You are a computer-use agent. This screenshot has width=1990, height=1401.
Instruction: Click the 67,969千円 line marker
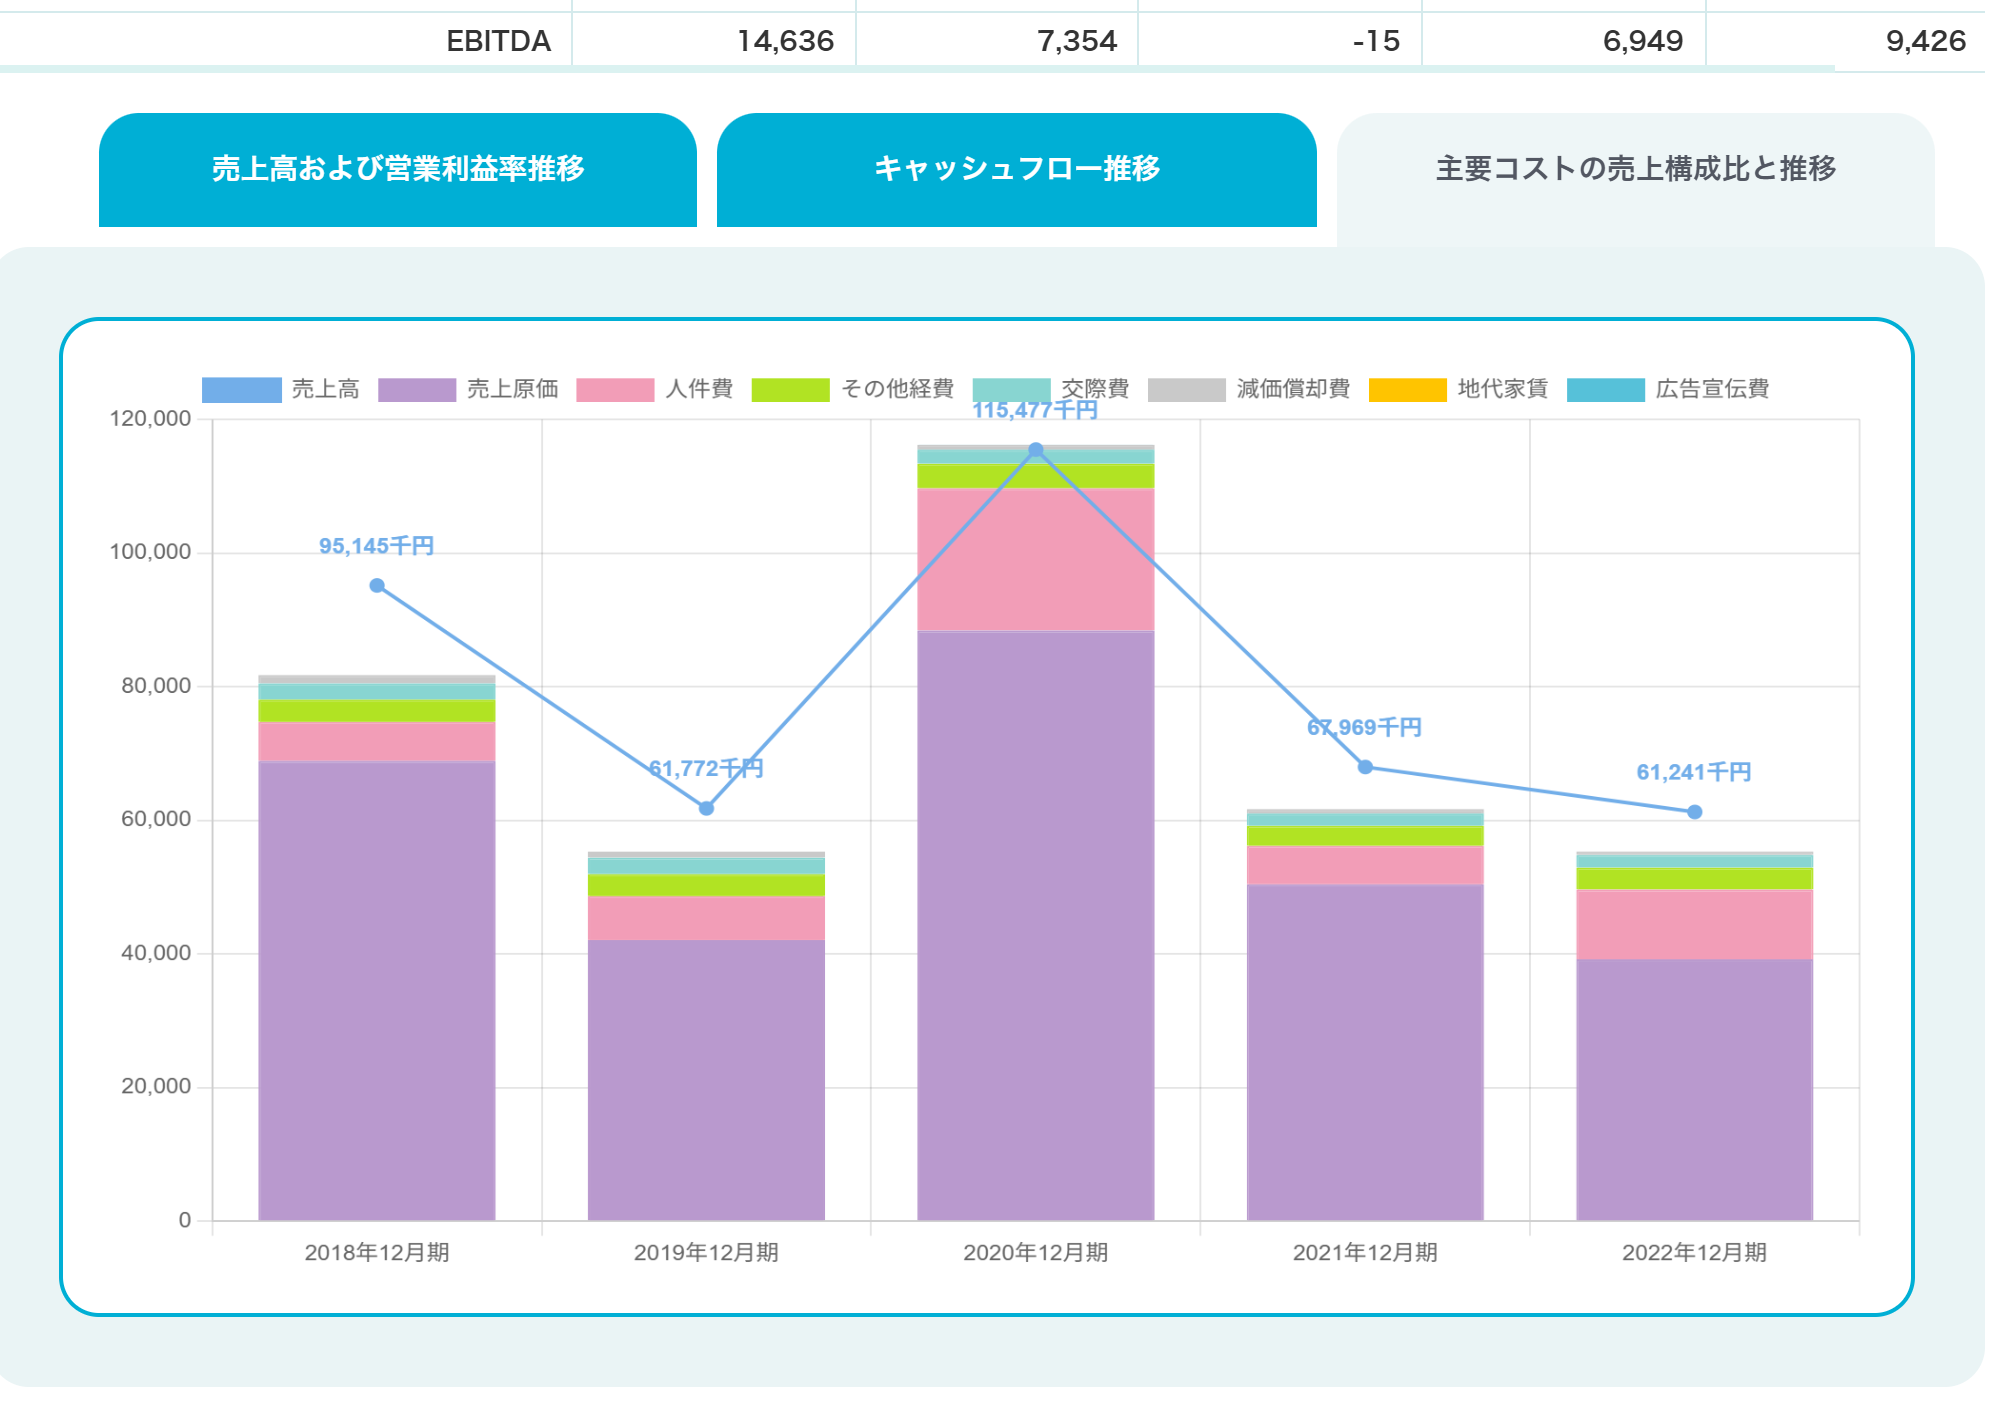1364,767
